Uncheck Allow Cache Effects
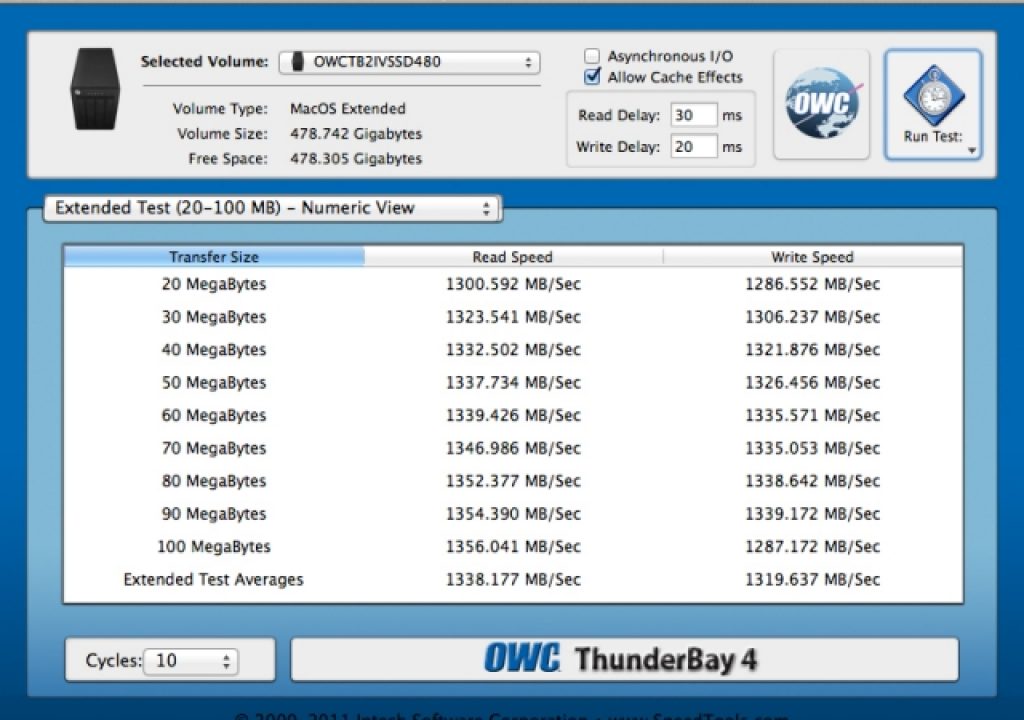Screen dimensions: 1024x720 592,77
